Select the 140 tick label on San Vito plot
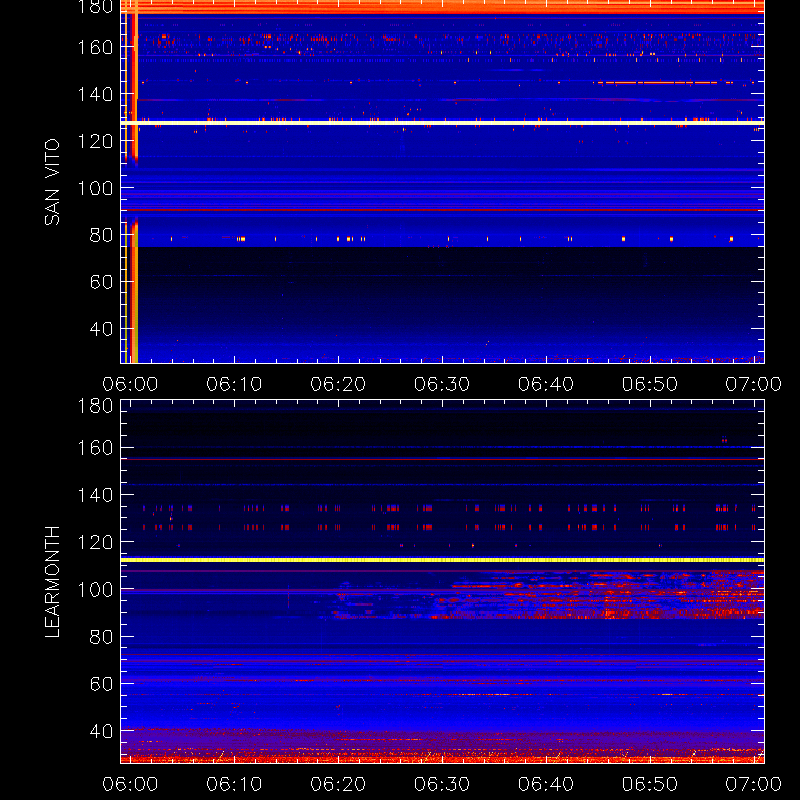The height and width of the screenshot is (800, 800). (x=95, y=94)
